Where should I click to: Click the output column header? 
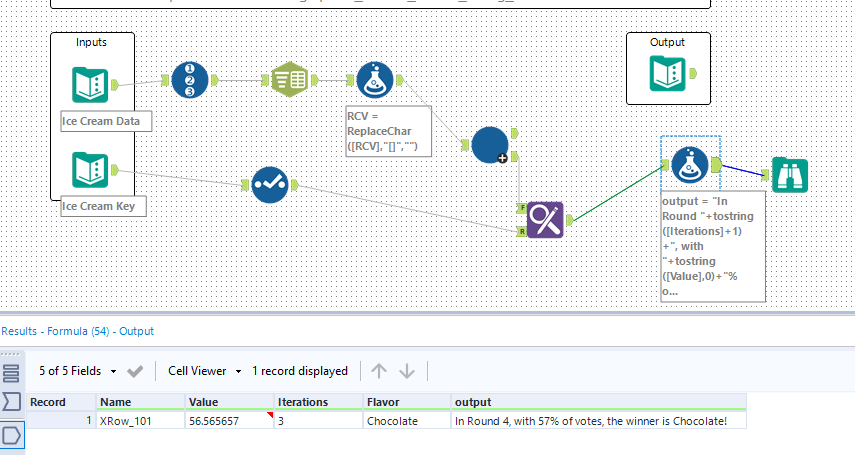click(x=599, y=402)
